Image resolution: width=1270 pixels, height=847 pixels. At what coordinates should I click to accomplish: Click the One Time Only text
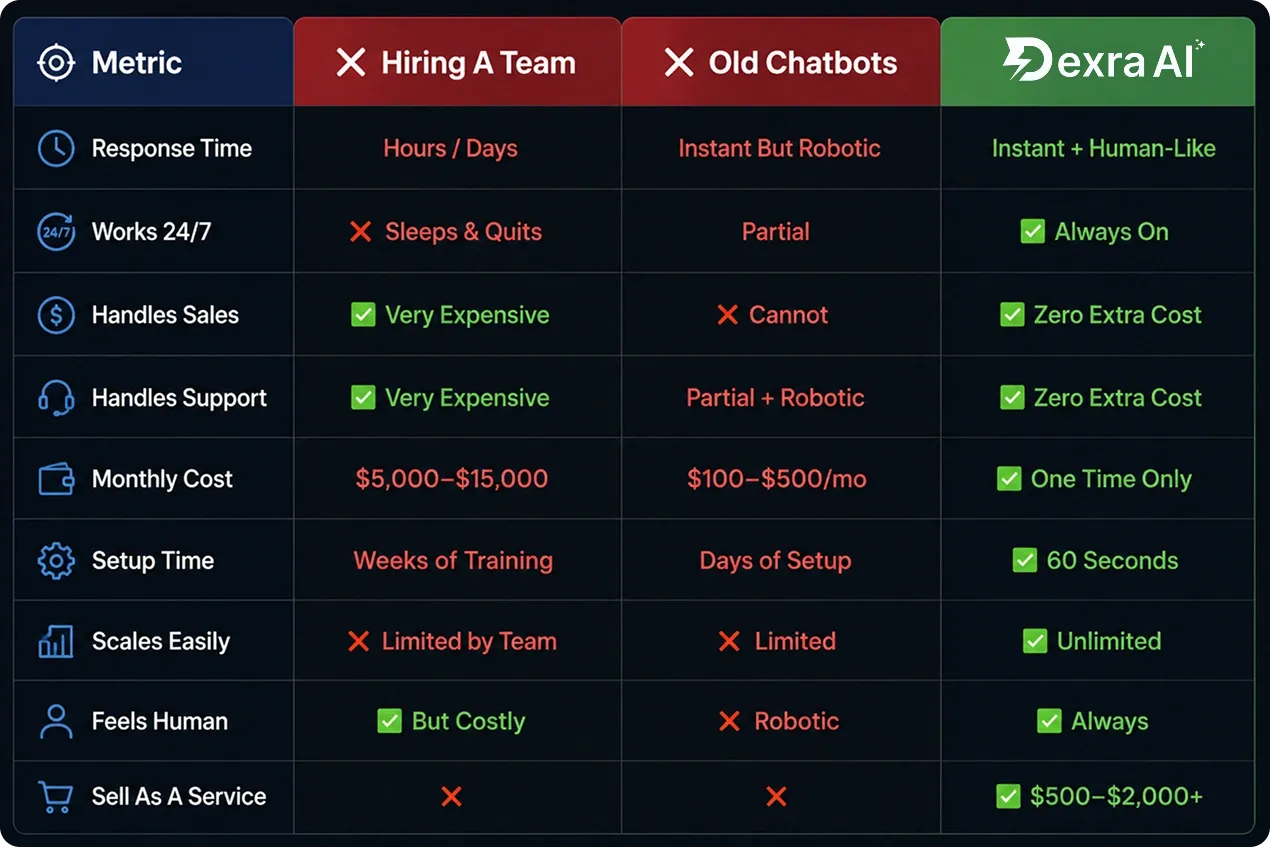click(1112, 479)
